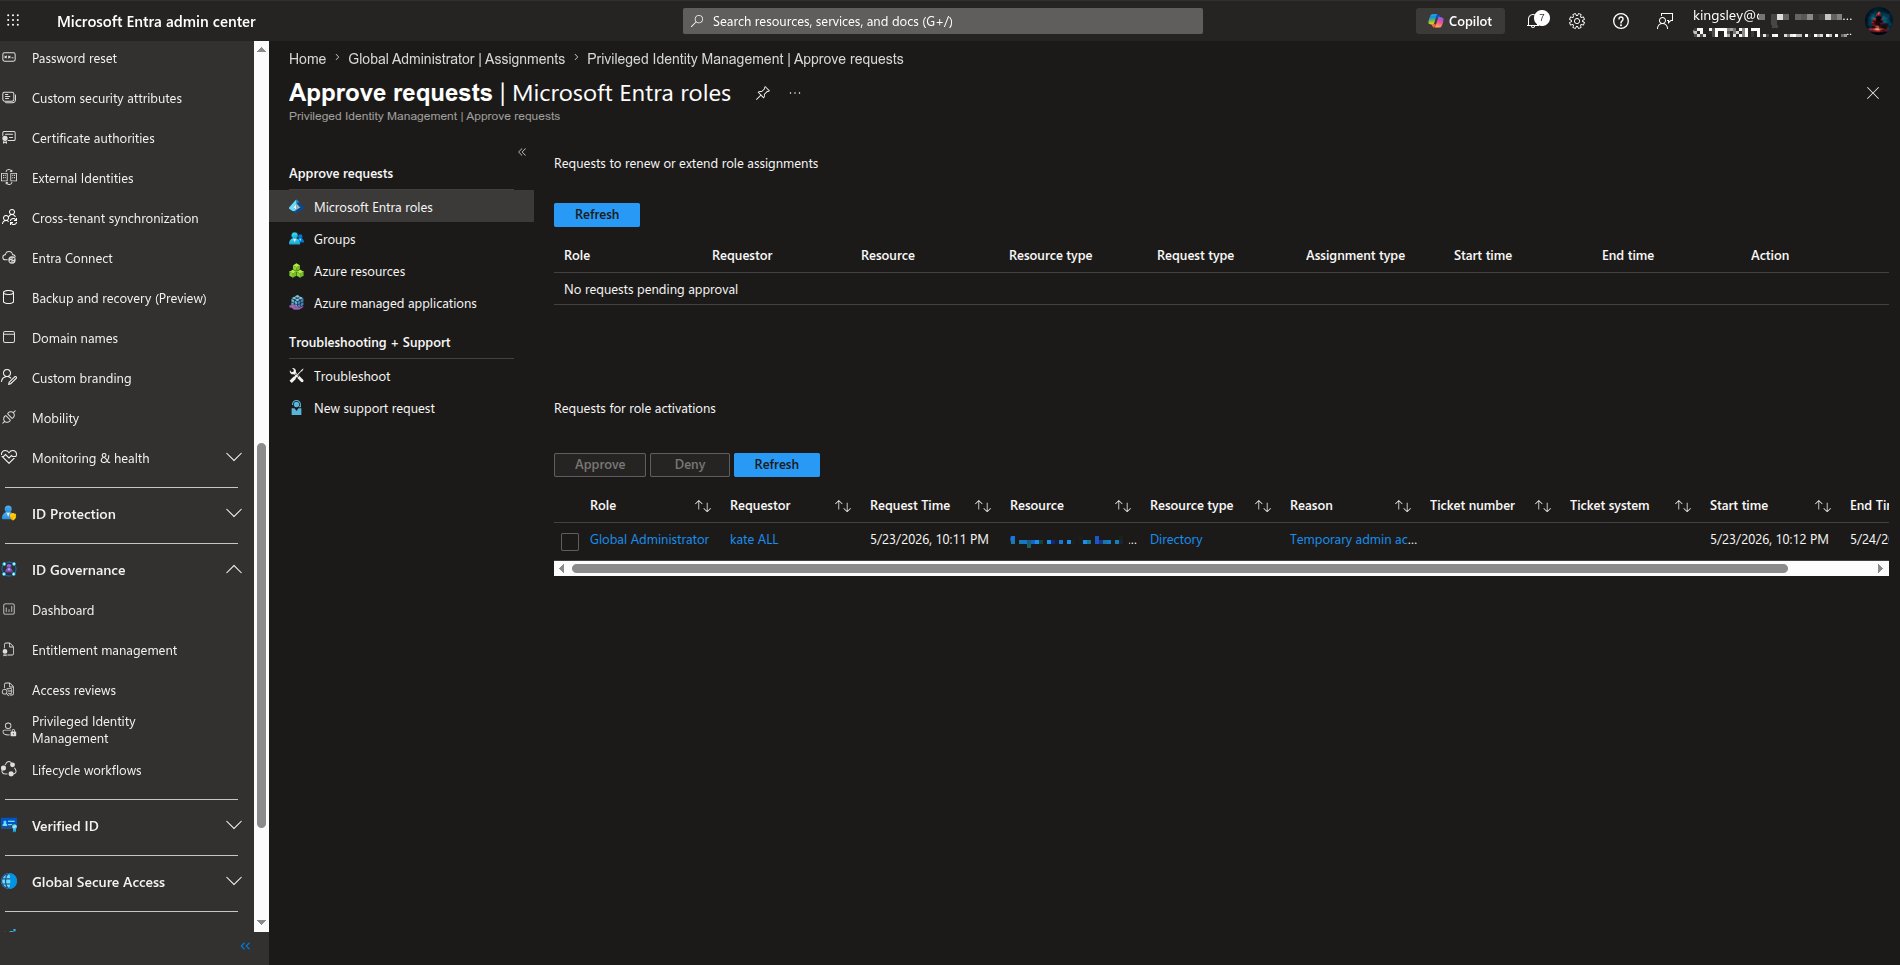Click the Troubleshoot wrench icon
This screenshot has height=965, width=1900.
click(296, 376)
